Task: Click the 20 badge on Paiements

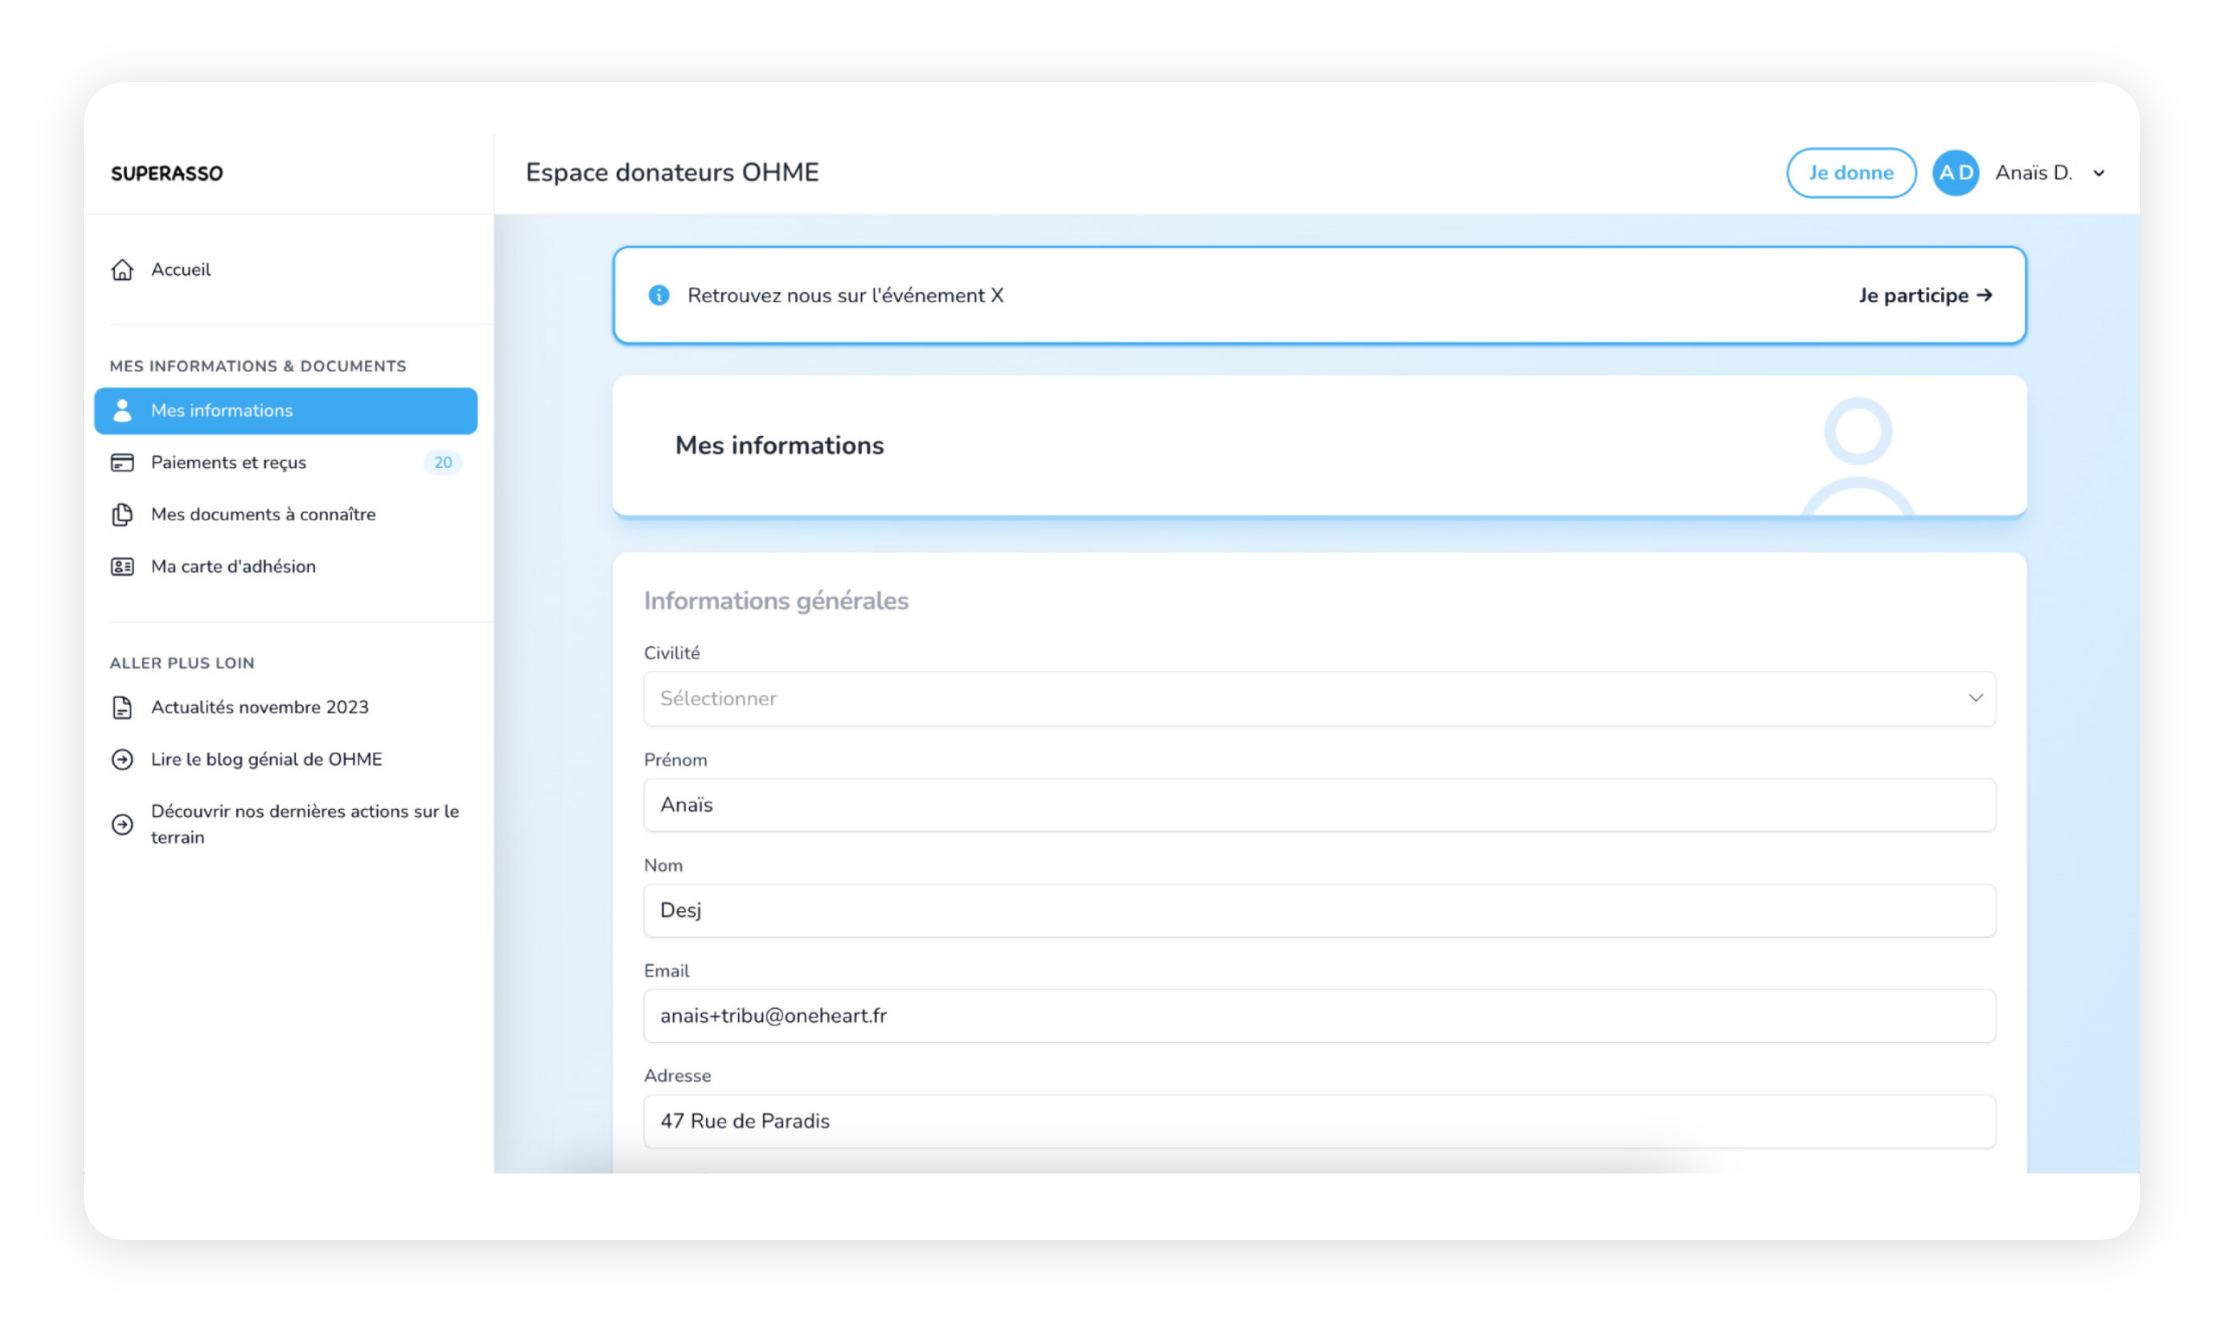Action: tap(443, 463)
